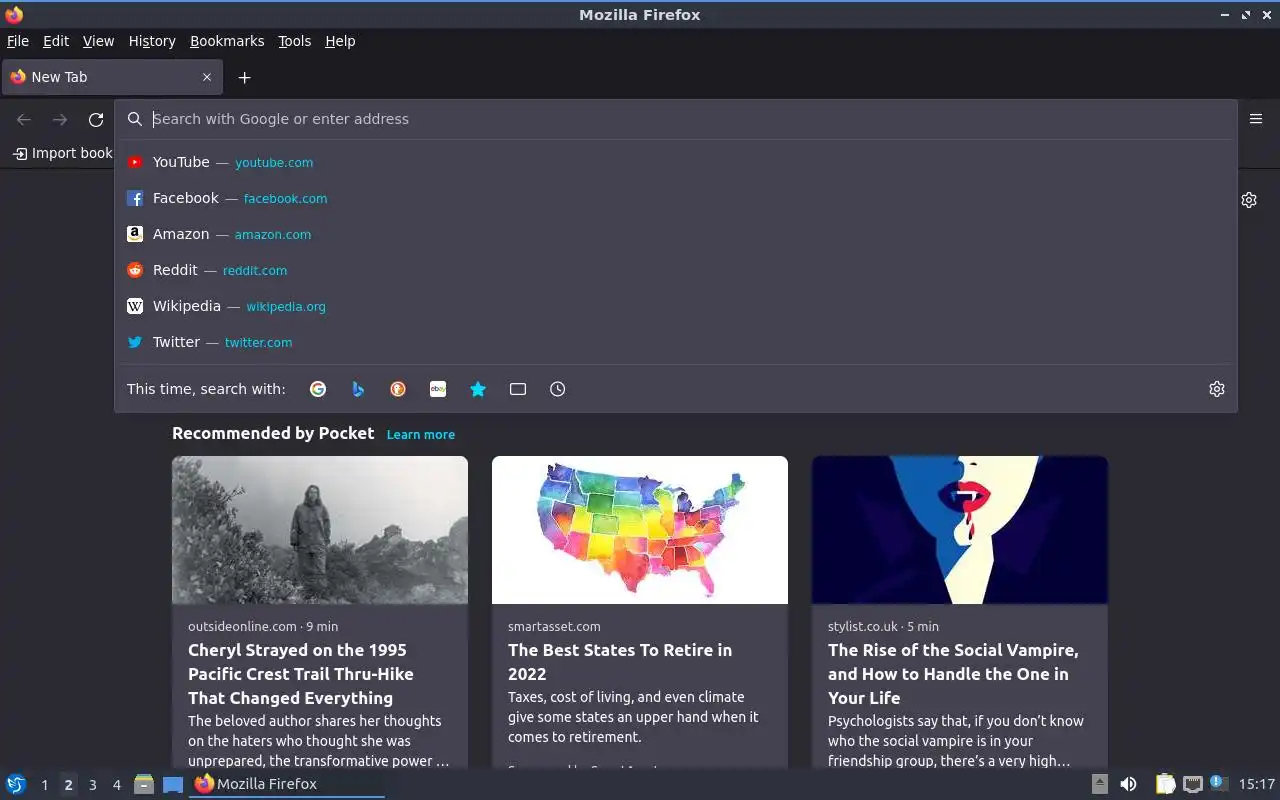Open Rise of the Social Vampire article
Screen dimensions: 1280x800
pos(953,674)
